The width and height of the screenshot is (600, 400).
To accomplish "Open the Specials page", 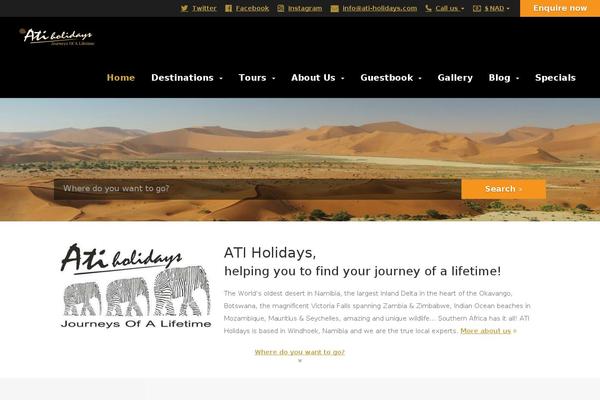I will pyautogui.click(x=555, y=78).
